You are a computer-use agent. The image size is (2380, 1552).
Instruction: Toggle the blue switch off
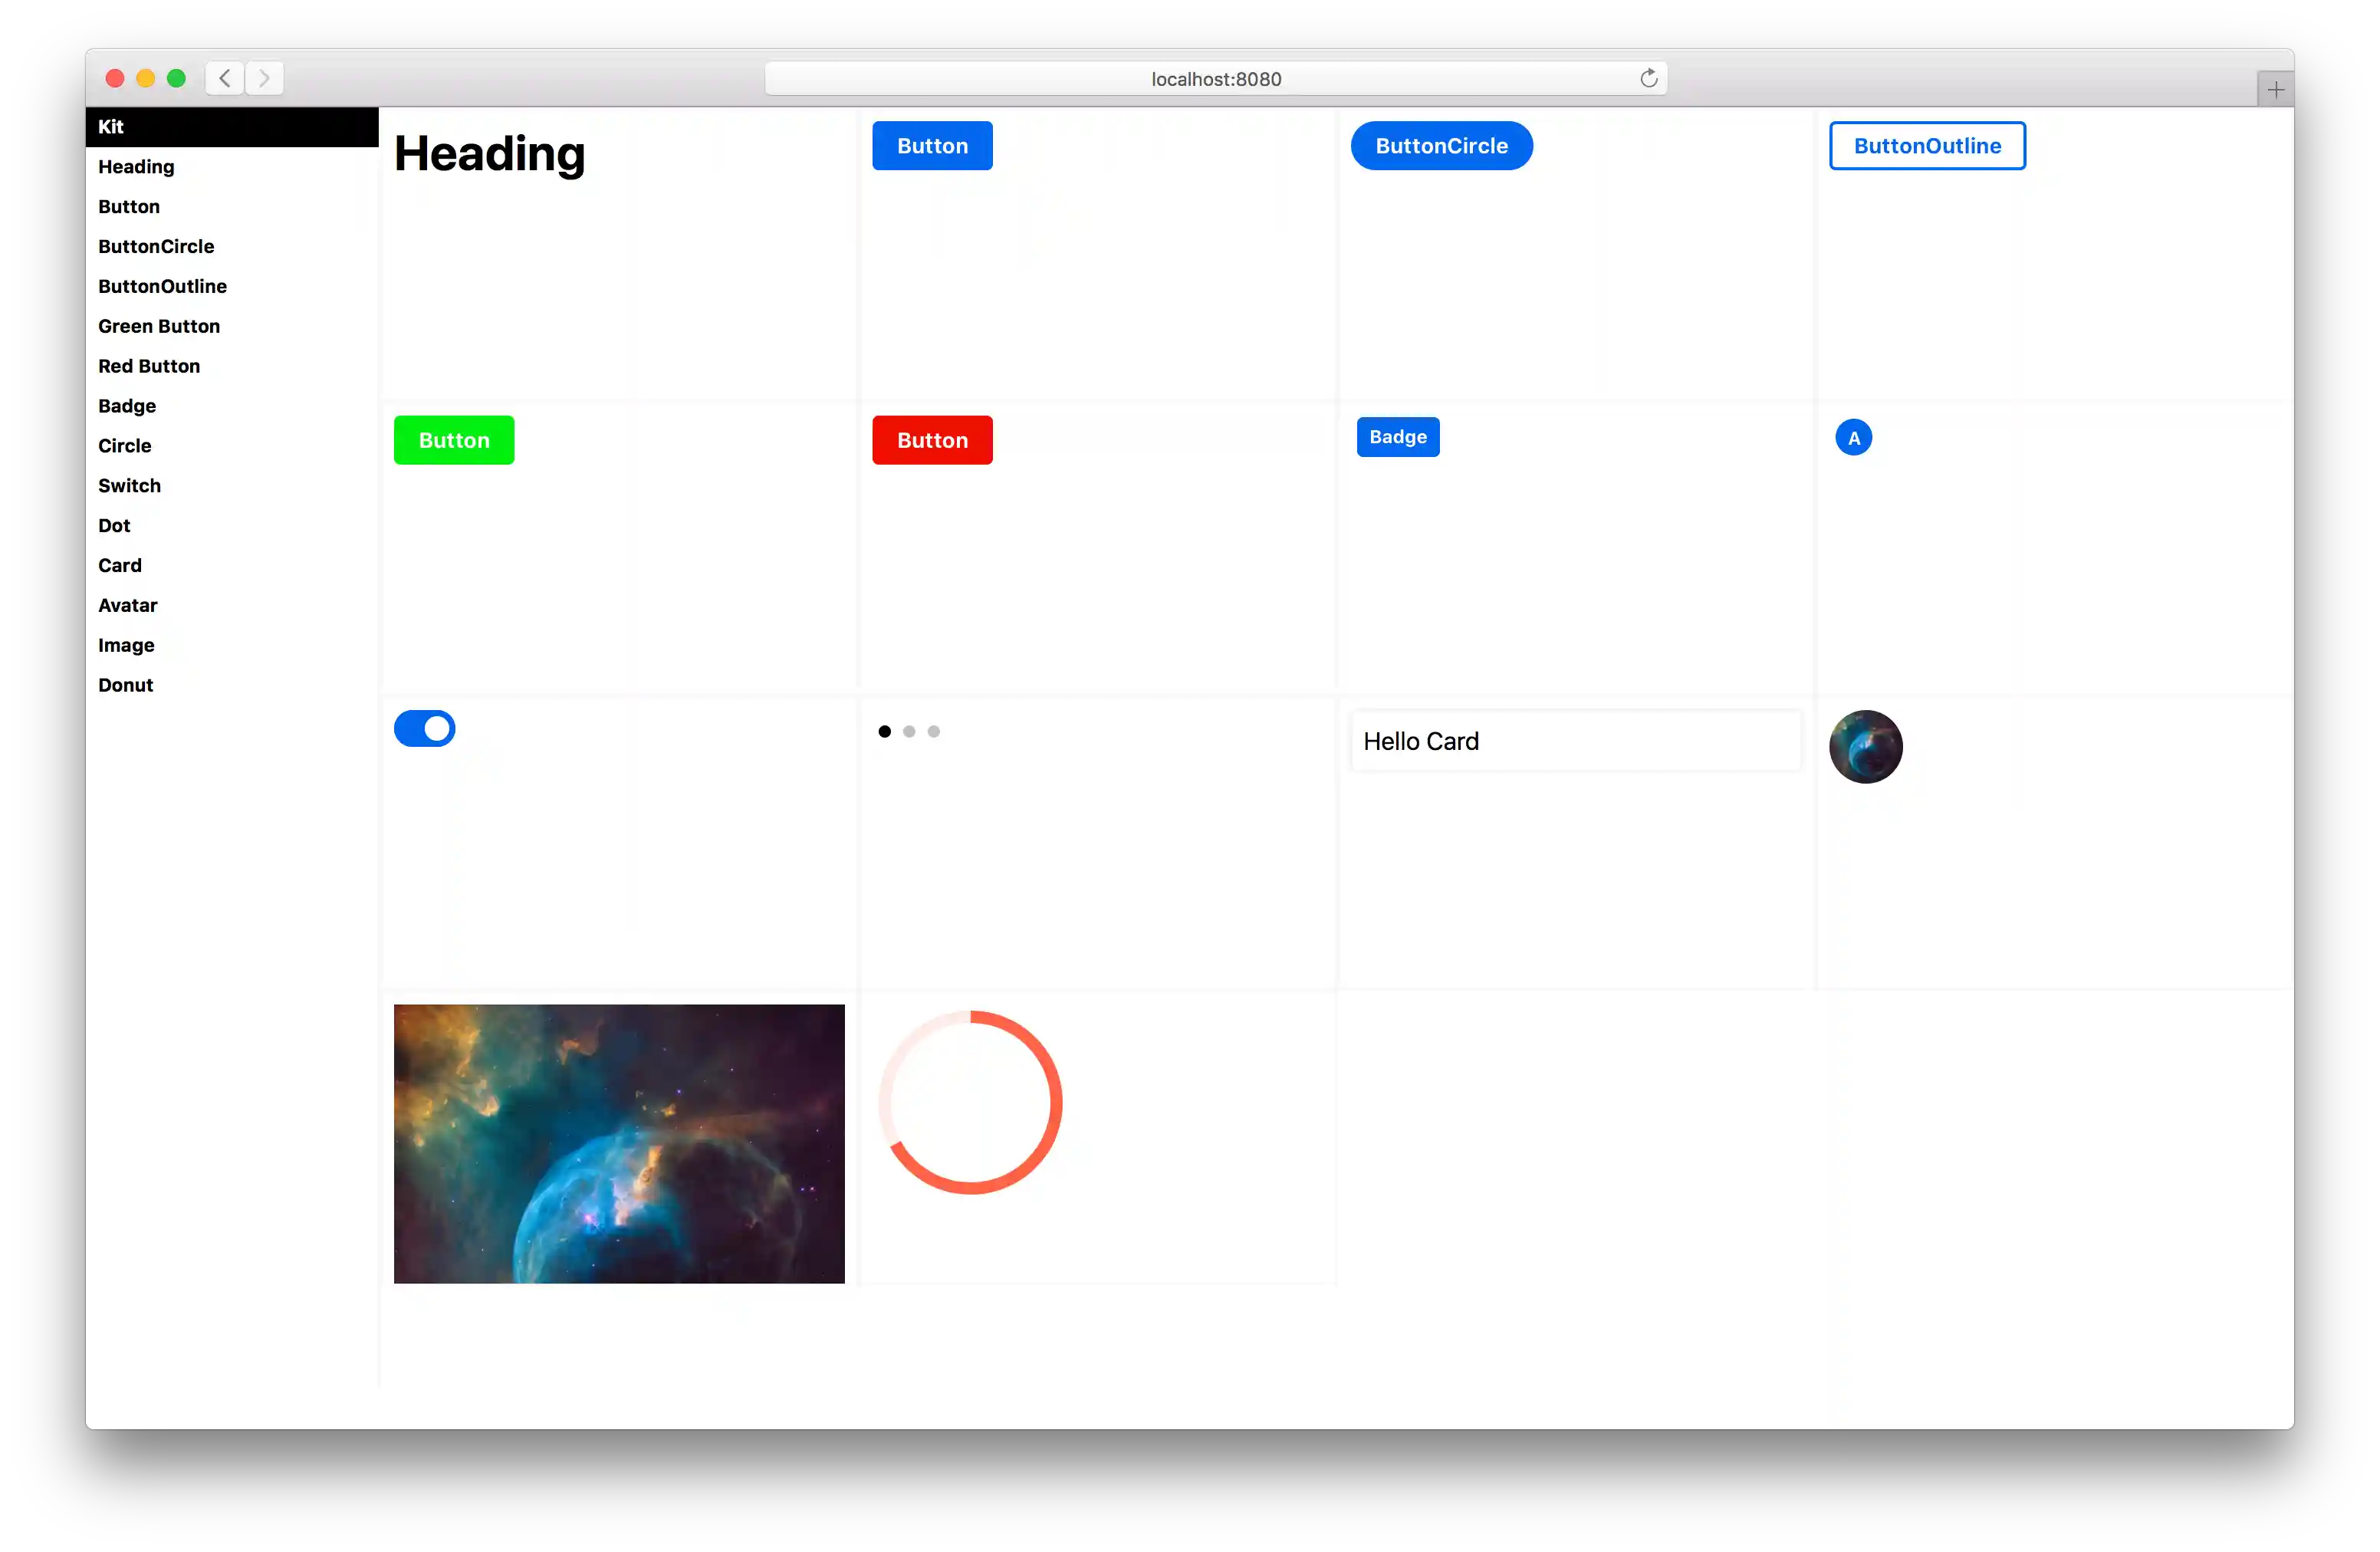[425, 729]
